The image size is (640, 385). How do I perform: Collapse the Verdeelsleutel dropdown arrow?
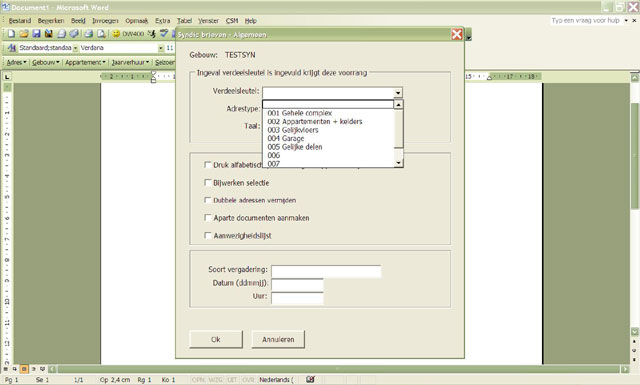[x=398, y=93]
